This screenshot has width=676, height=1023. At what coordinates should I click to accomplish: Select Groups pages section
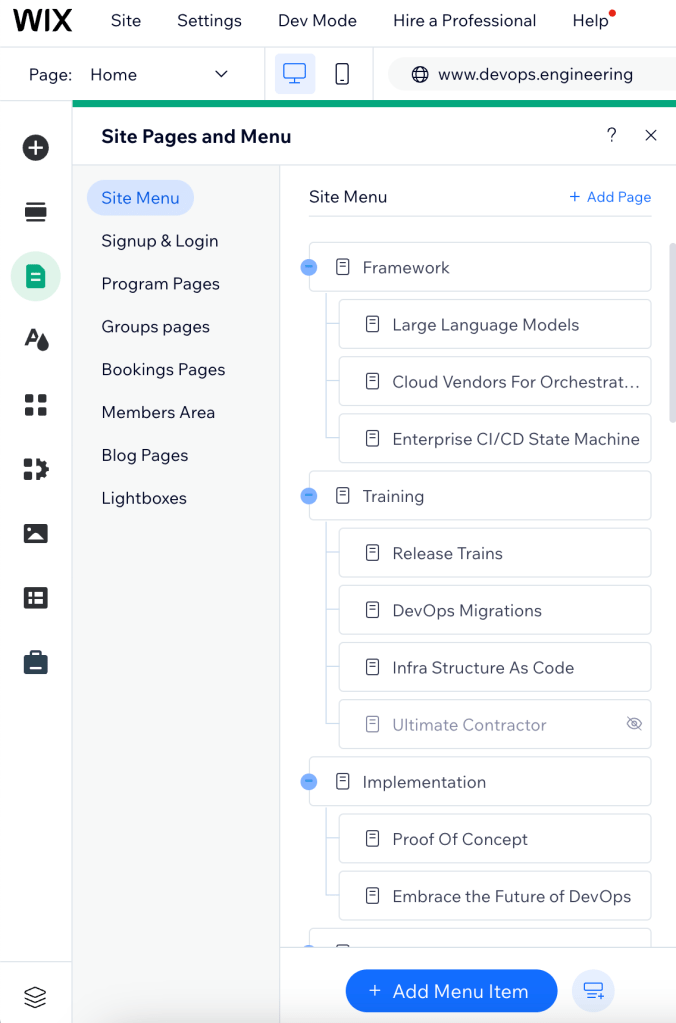pyautogui.click(x=155, y=327)
